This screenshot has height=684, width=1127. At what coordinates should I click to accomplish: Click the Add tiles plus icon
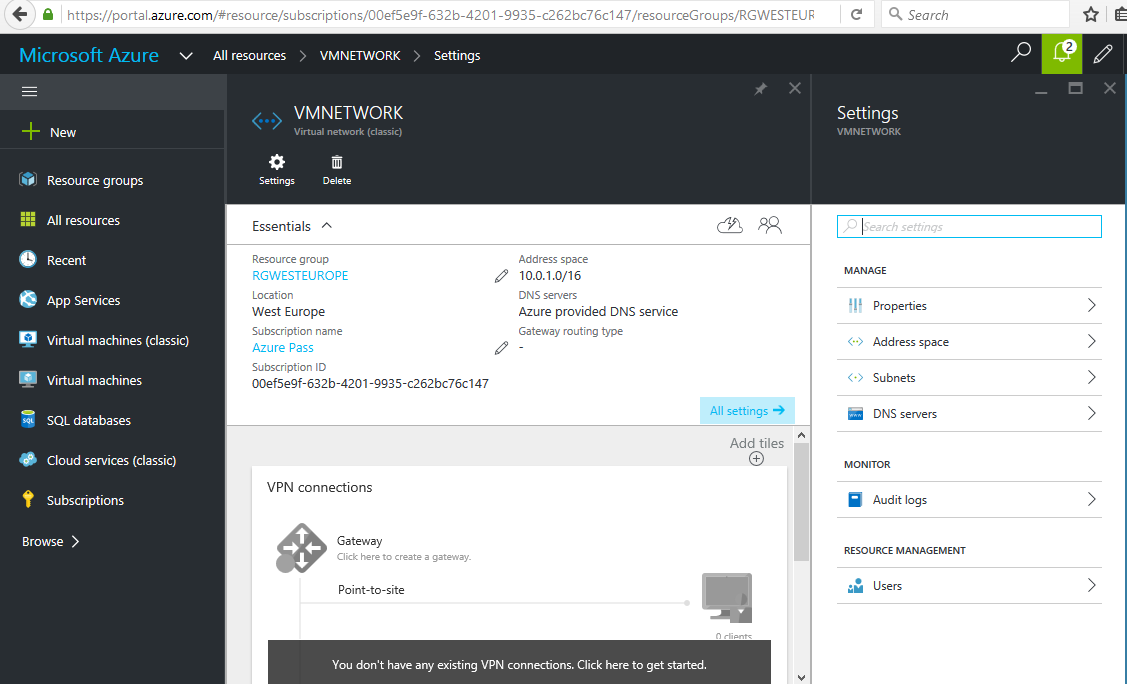pyautogui.click(x=756, y=459)
